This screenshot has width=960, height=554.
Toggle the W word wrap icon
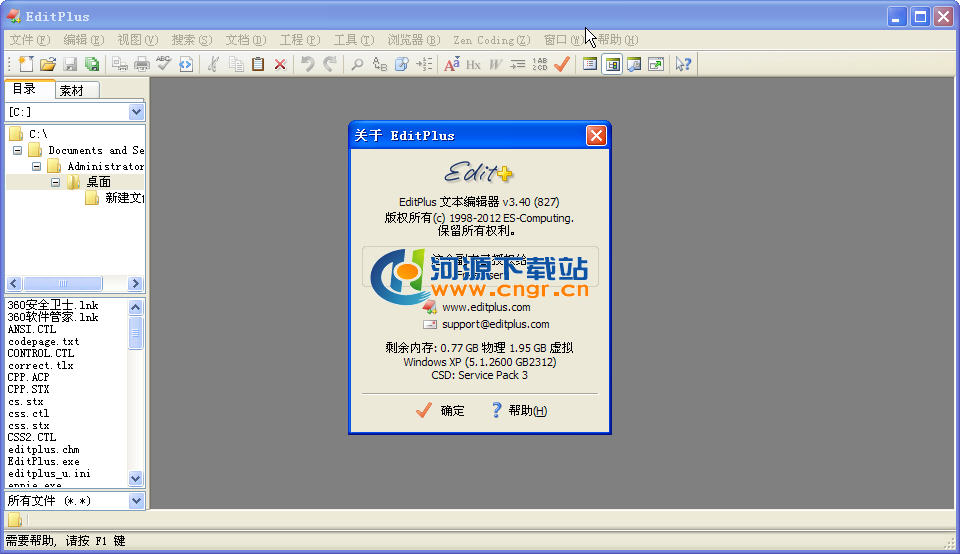click(495, 64)
